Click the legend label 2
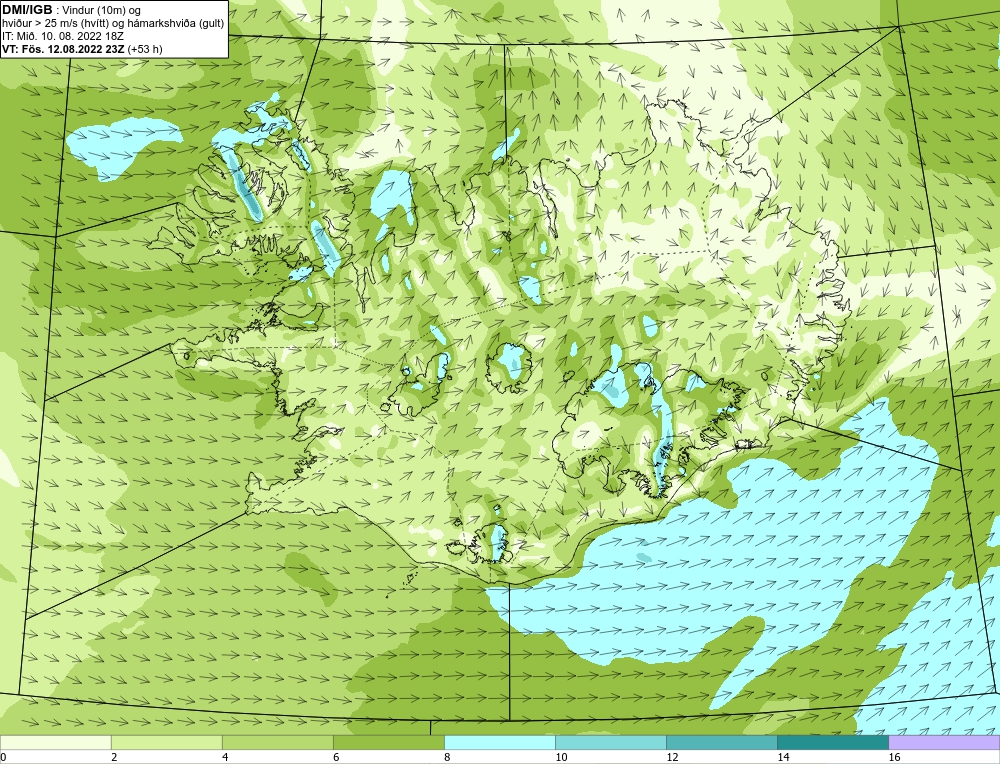The width and height of the screenshot is (1000, 764). click(114, 757)
